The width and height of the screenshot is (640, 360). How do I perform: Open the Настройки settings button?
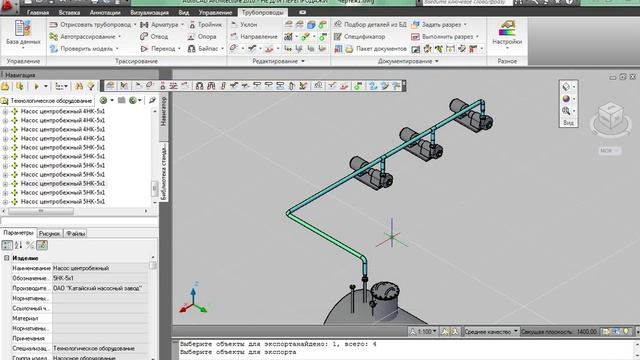click(x=507, y=34)
